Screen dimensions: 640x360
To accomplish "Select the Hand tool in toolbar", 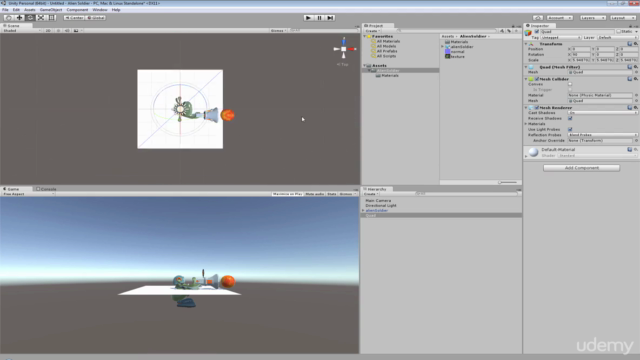I will 9,18.
